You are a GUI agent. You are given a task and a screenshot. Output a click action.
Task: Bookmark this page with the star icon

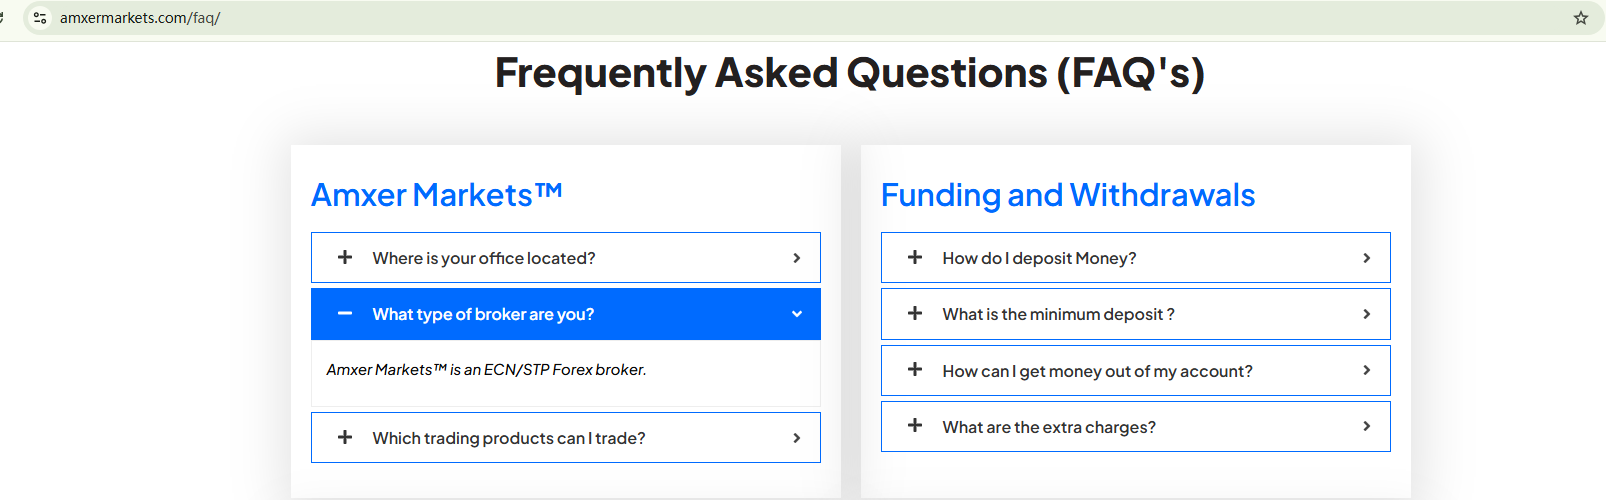[x=1581, y=18]
